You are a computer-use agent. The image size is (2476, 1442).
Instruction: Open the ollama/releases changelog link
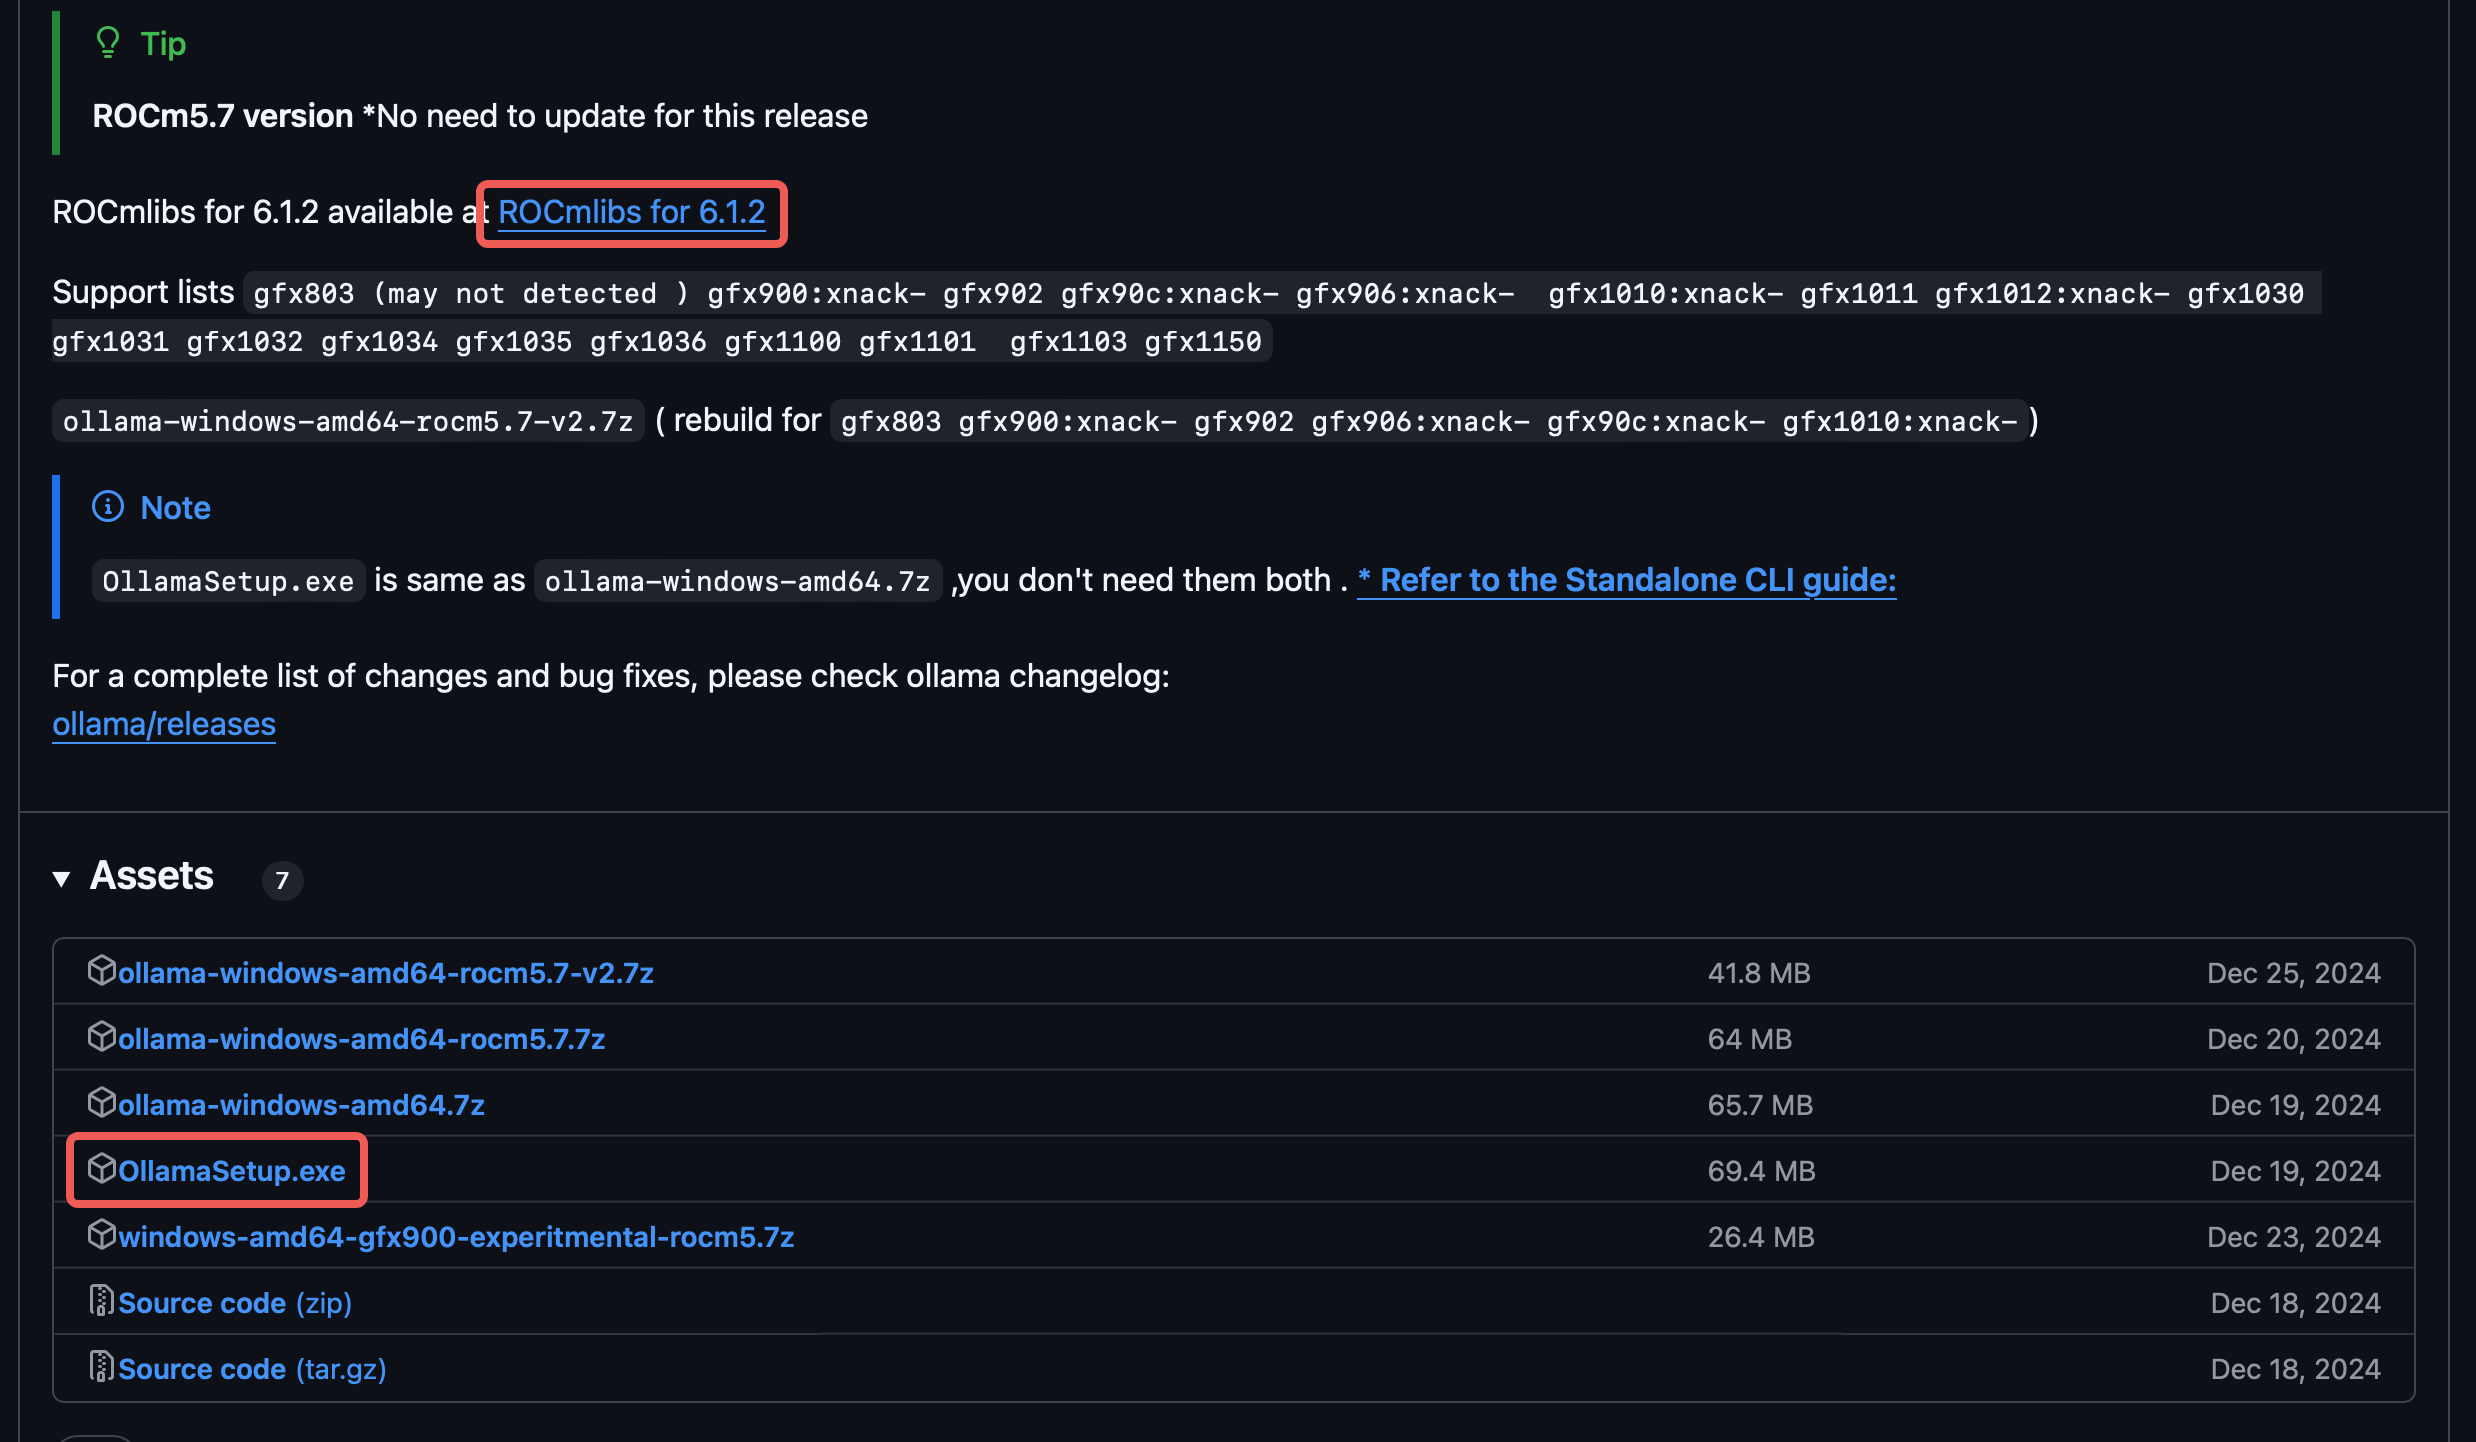click(x=164, y=724)
